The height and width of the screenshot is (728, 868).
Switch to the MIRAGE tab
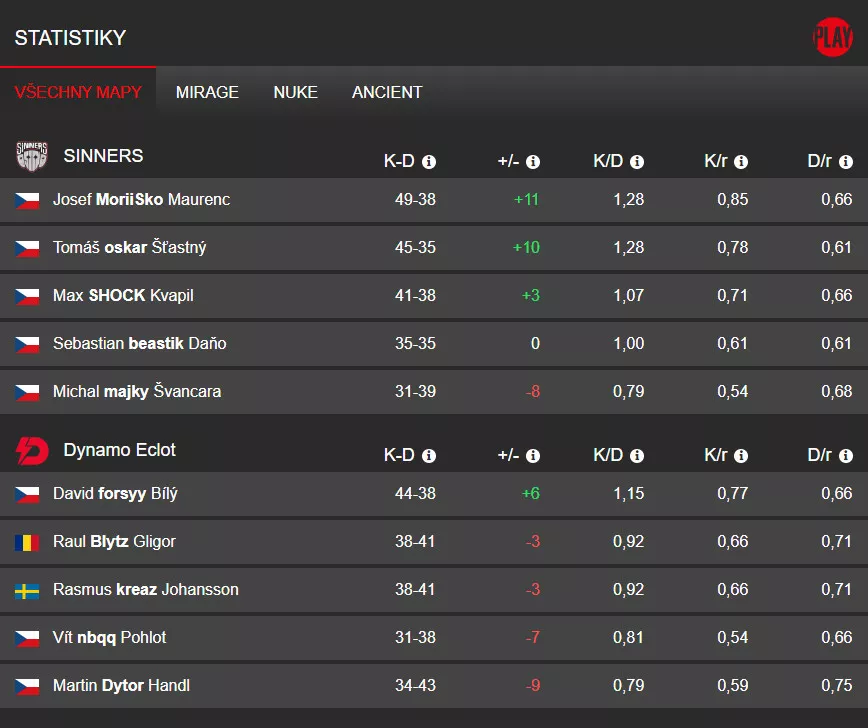(207, 92)
